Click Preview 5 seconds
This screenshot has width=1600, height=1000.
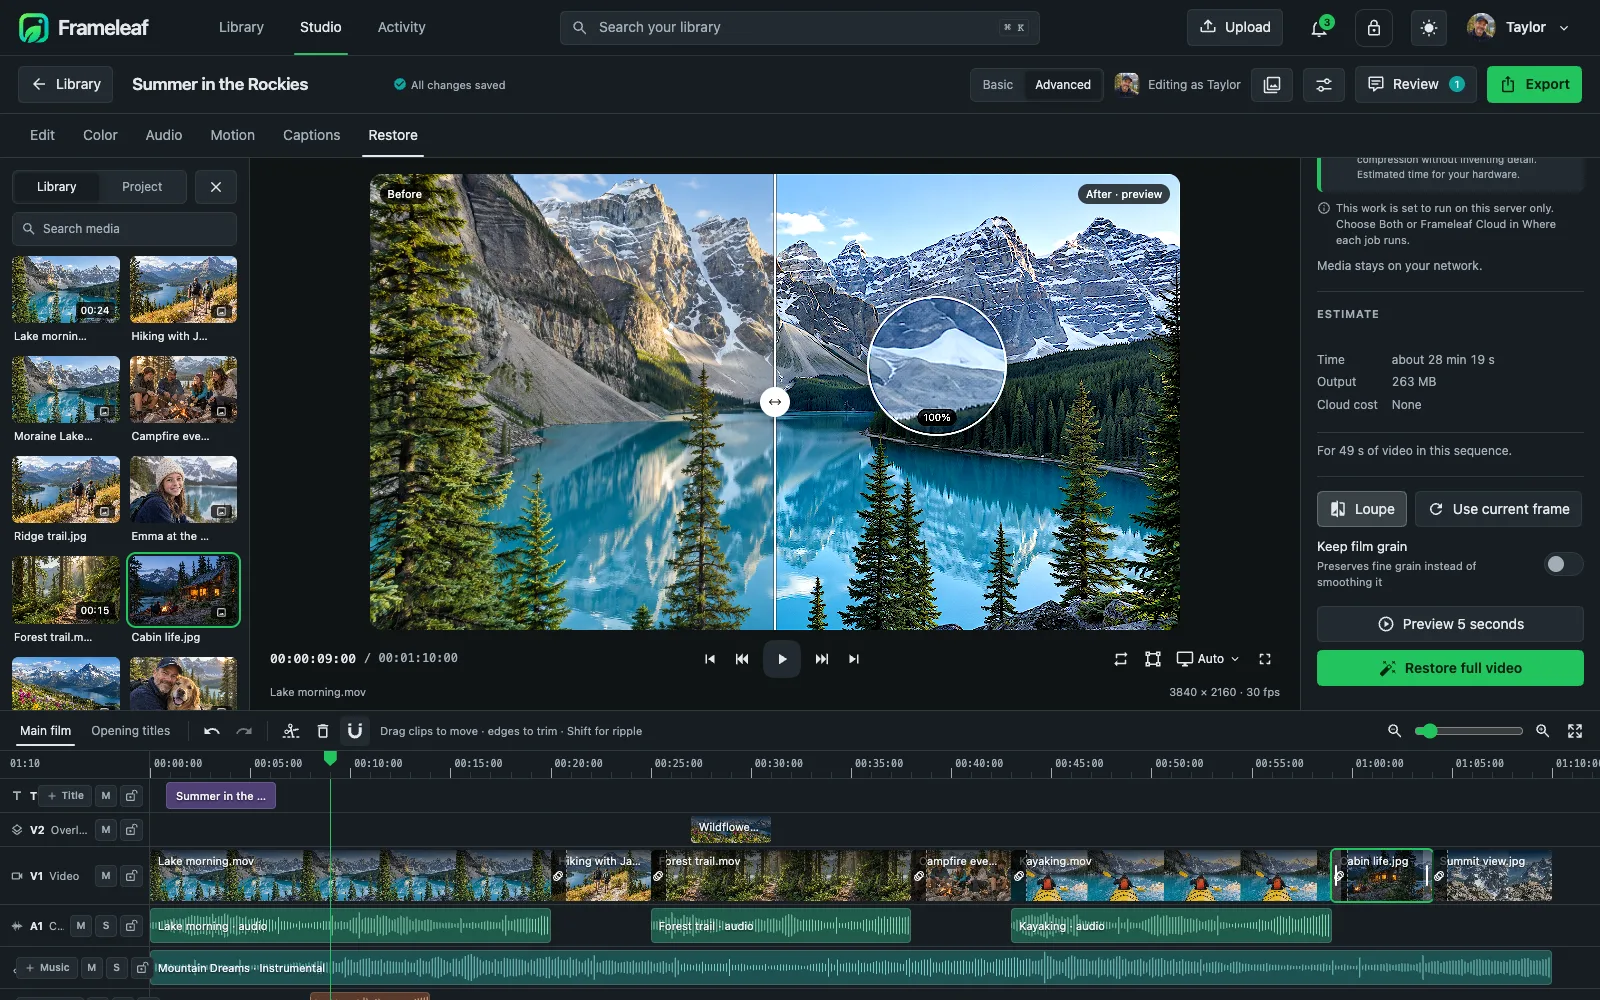click(1450, 624)
